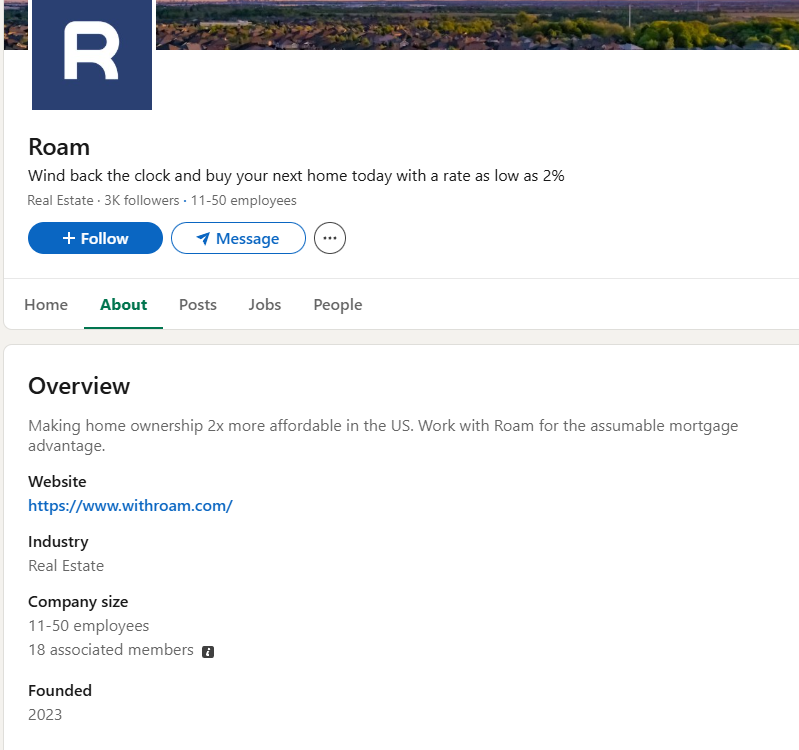799x750 pixels.
Task: Send a message to Roam
Action: (x=238, y=238)
